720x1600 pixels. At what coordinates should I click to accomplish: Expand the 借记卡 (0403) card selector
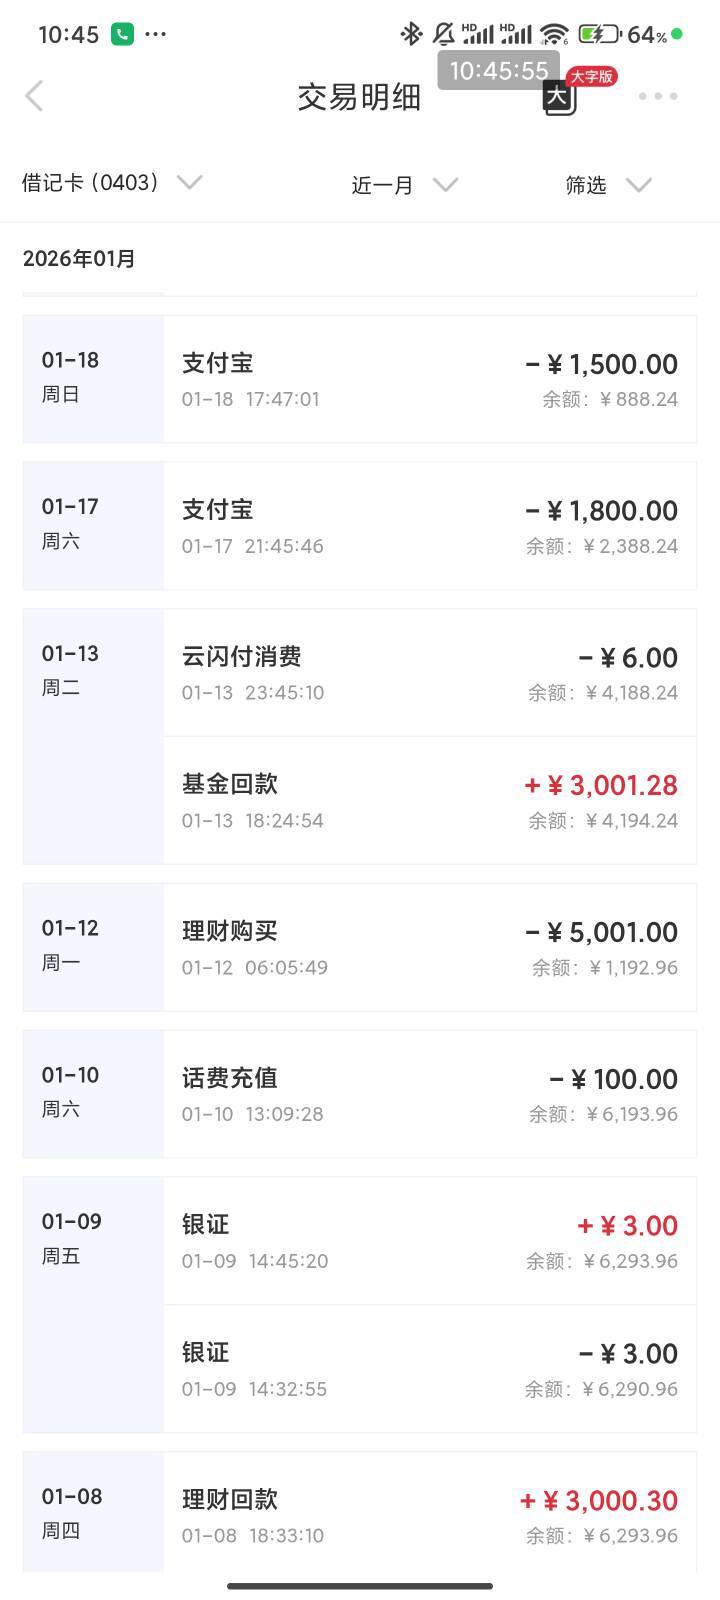(112, 183)
